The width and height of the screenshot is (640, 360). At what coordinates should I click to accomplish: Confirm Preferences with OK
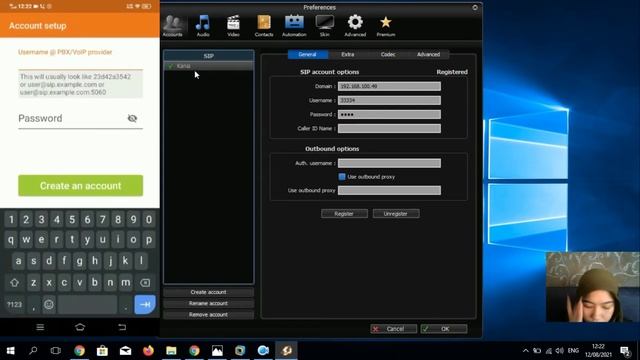click(444, 329)
